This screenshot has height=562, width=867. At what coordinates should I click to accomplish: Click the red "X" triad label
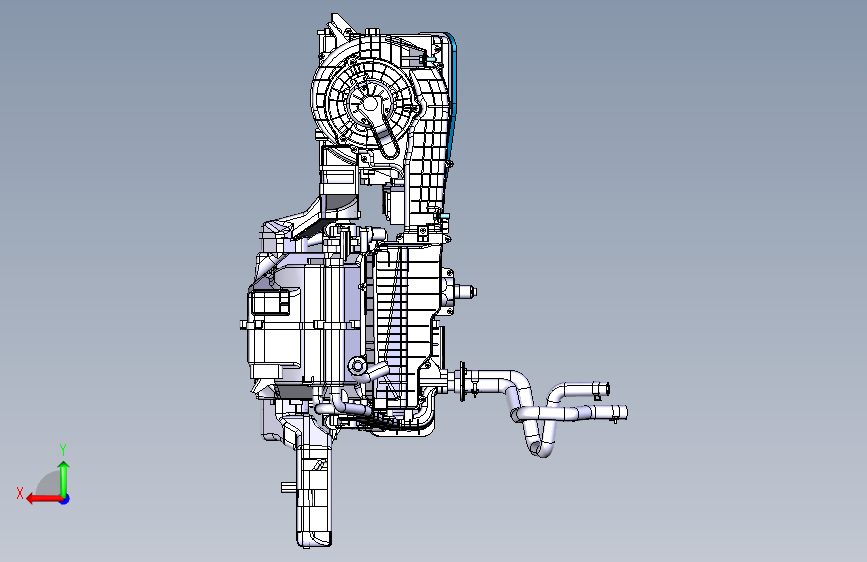tap(20, 493)
